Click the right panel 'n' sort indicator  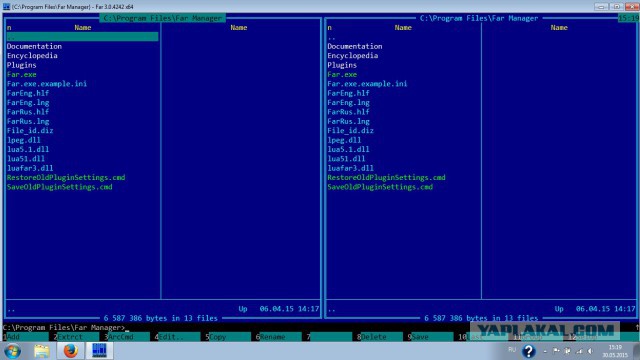[x=329, y=28]
